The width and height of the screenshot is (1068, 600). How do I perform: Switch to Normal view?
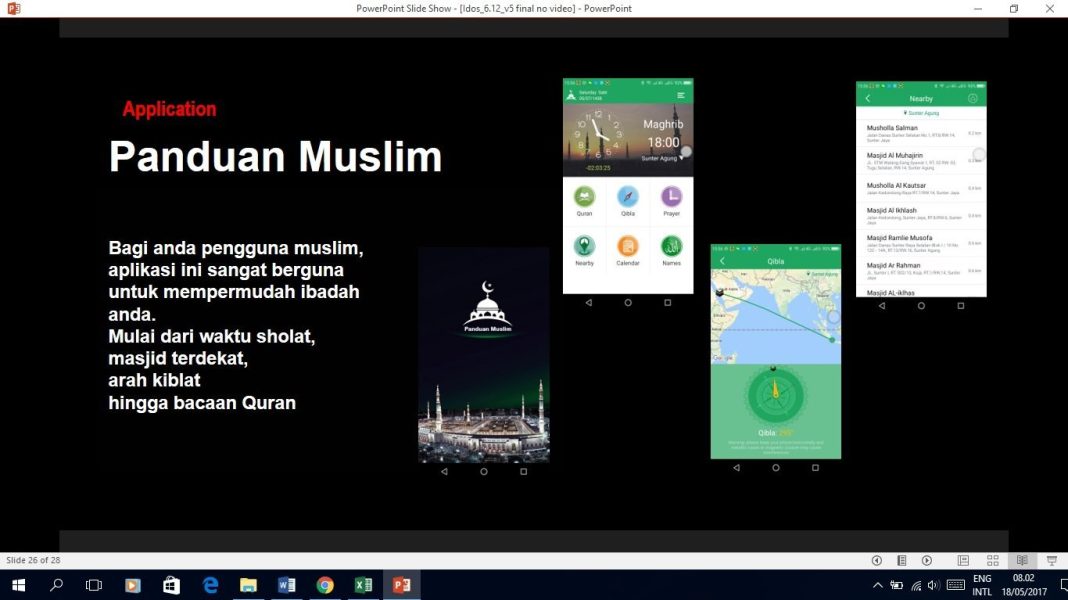963,560
